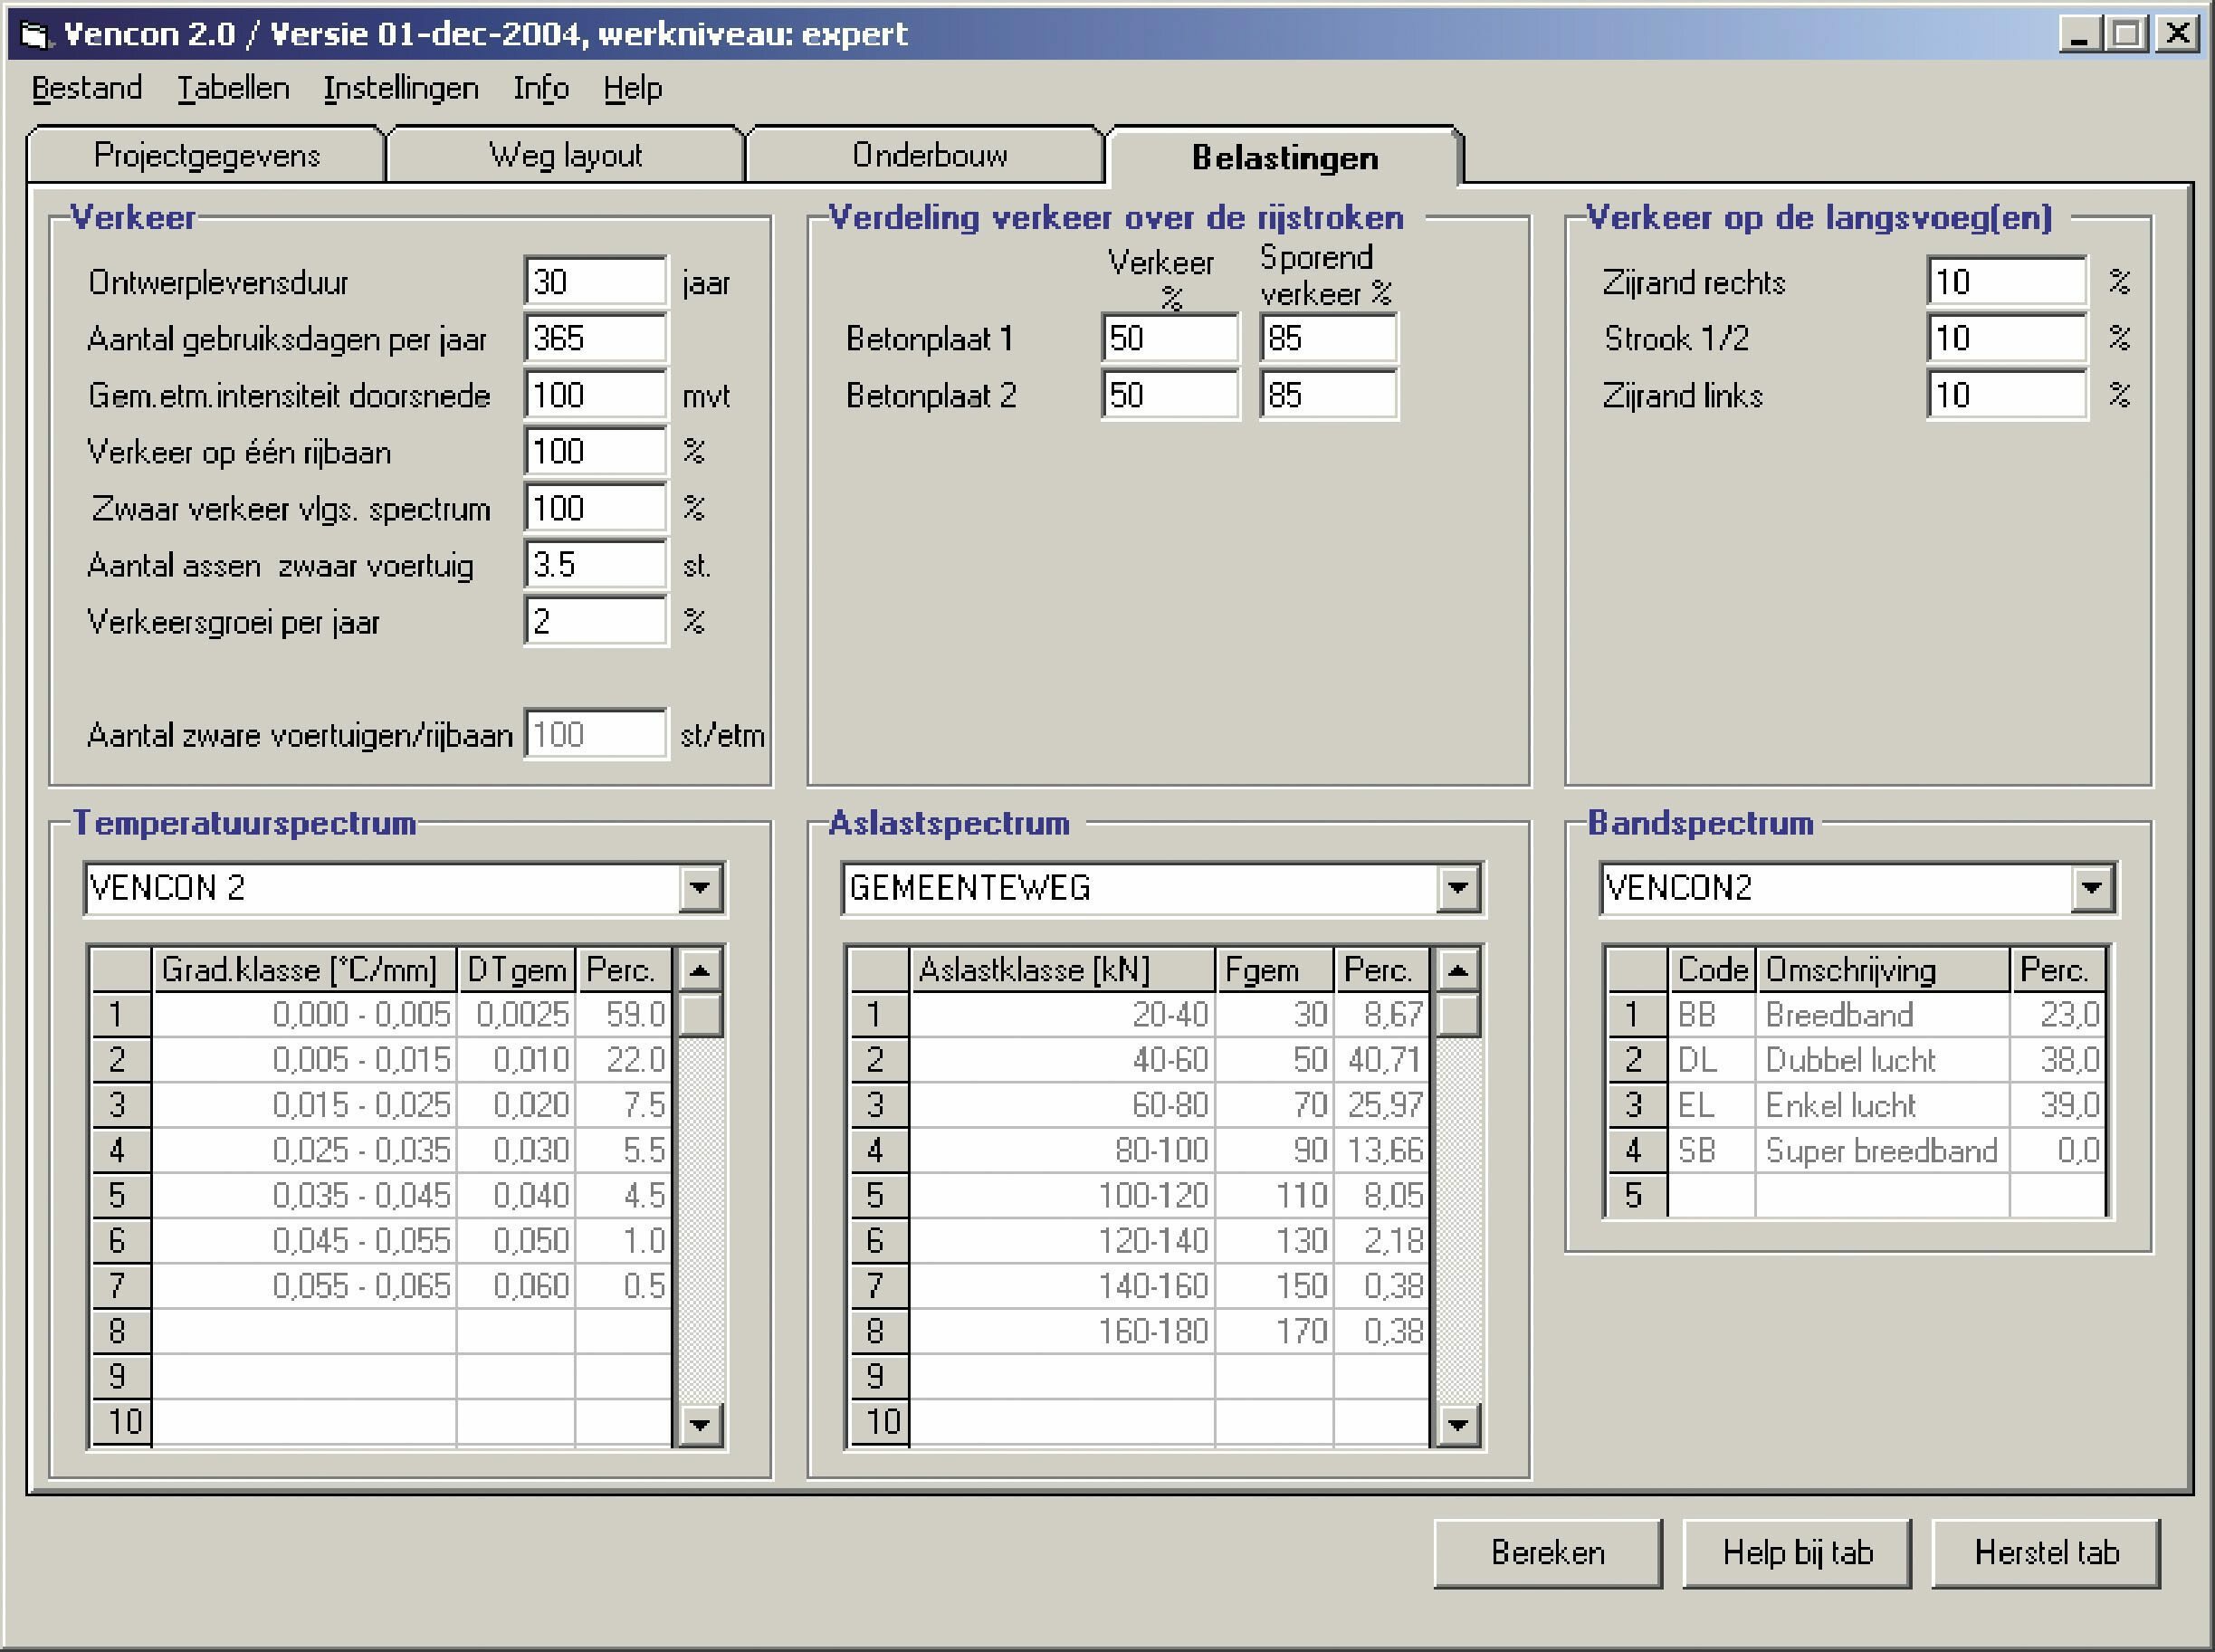The width and height of the screenshot is (2215, 1652).
Task: Click the 'Omschrijving' column header
Action: pos(1883,970)
